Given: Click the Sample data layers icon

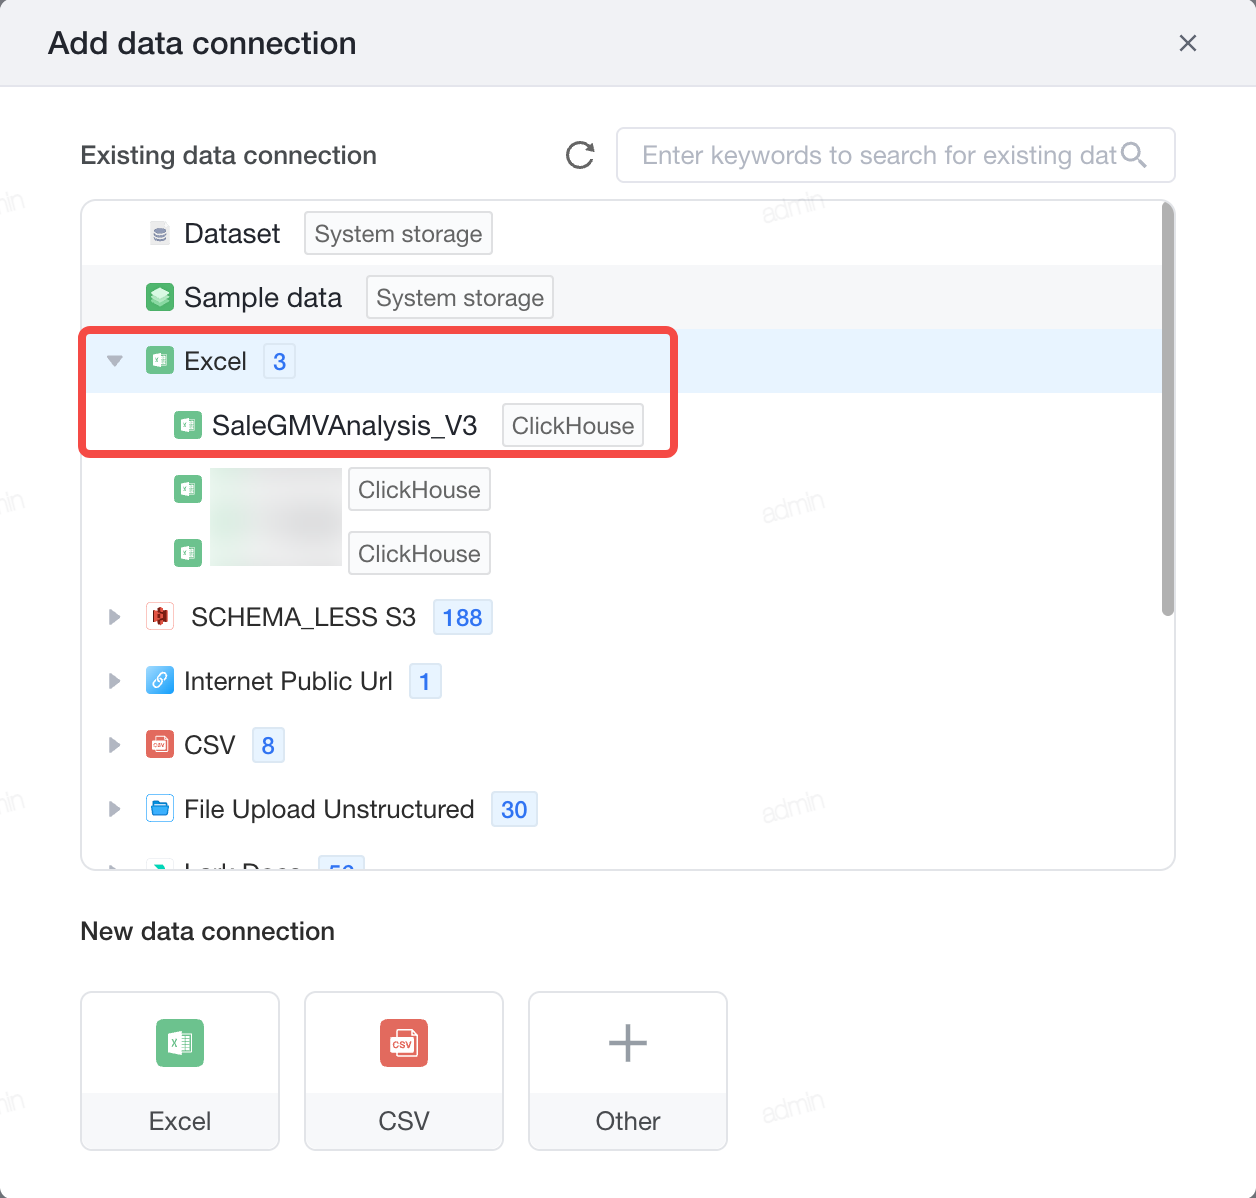Looking at the screenshot, I should coord(160,298).
